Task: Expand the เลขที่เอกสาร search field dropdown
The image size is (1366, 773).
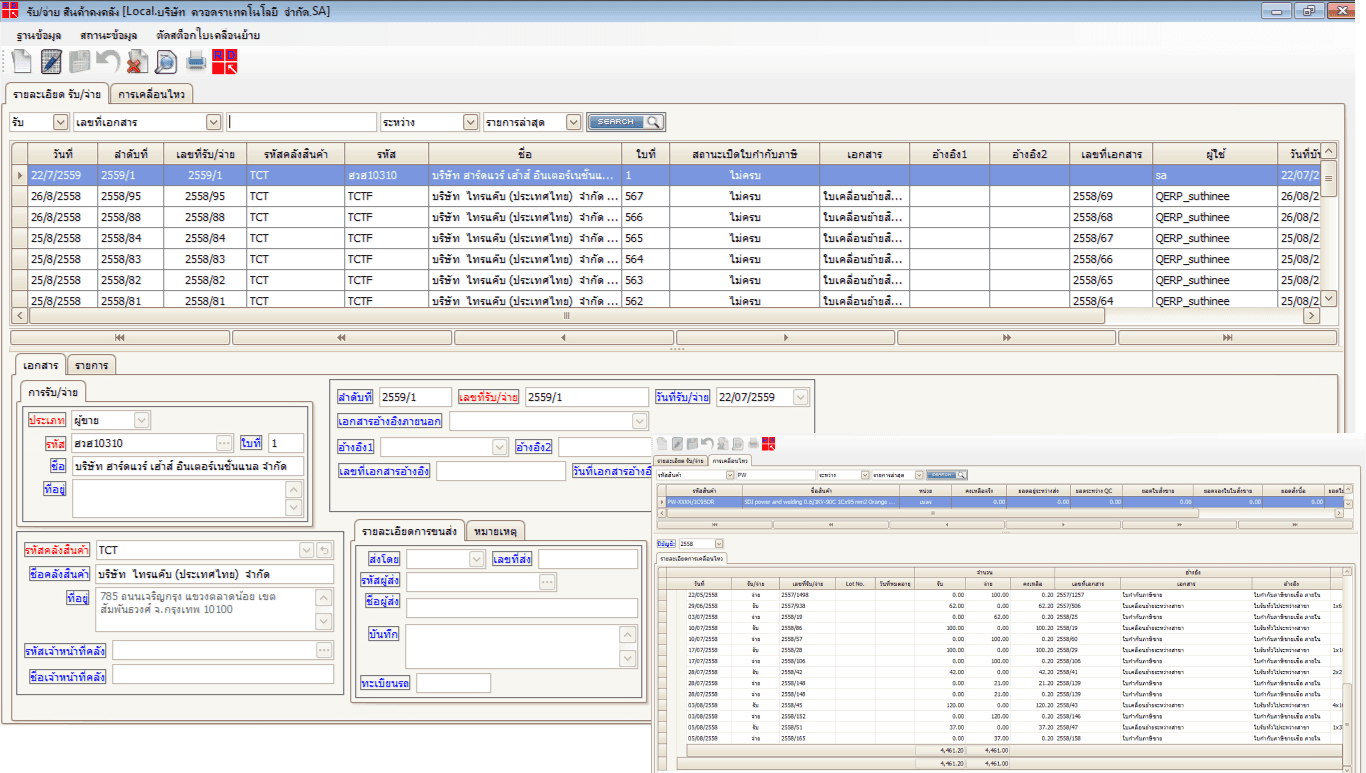Action: coord(213,122)
